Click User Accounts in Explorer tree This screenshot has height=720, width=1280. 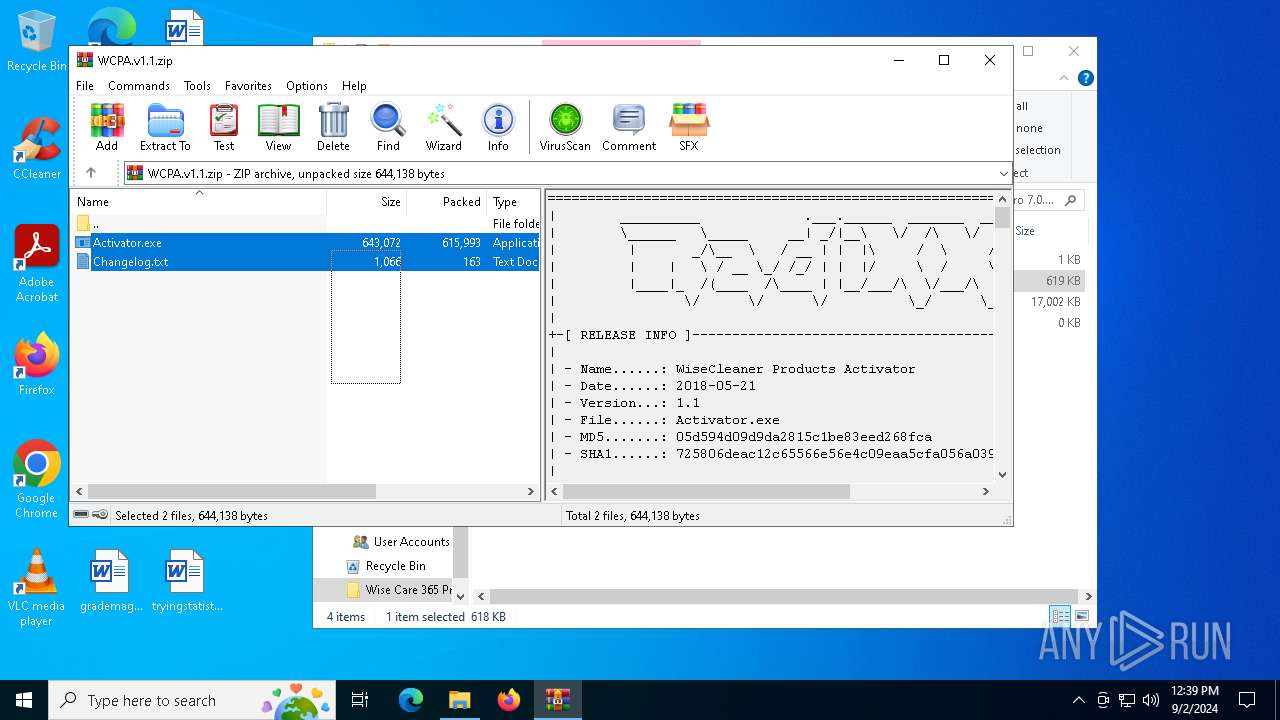point(401,542)
